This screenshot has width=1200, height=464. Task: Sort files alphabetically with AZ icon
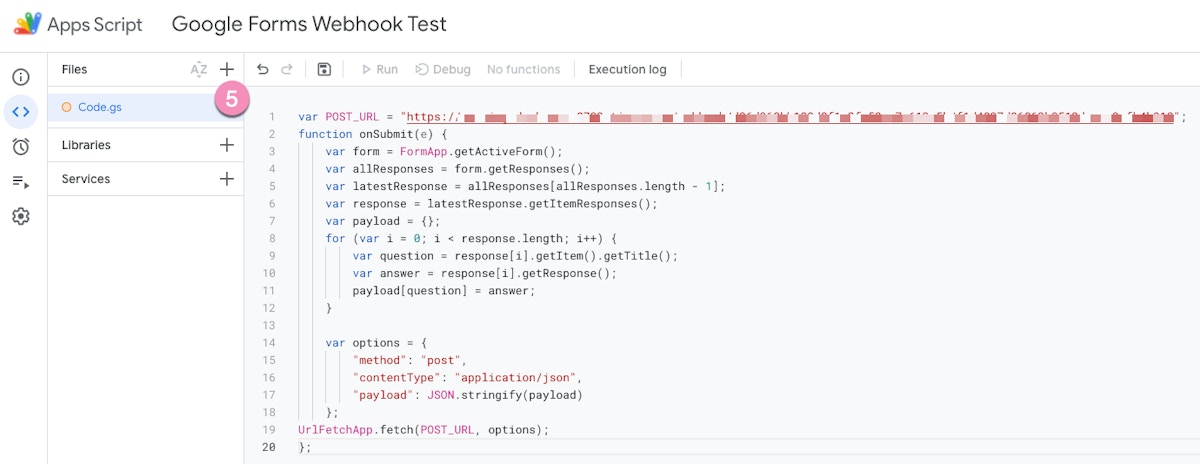(199, 69)
